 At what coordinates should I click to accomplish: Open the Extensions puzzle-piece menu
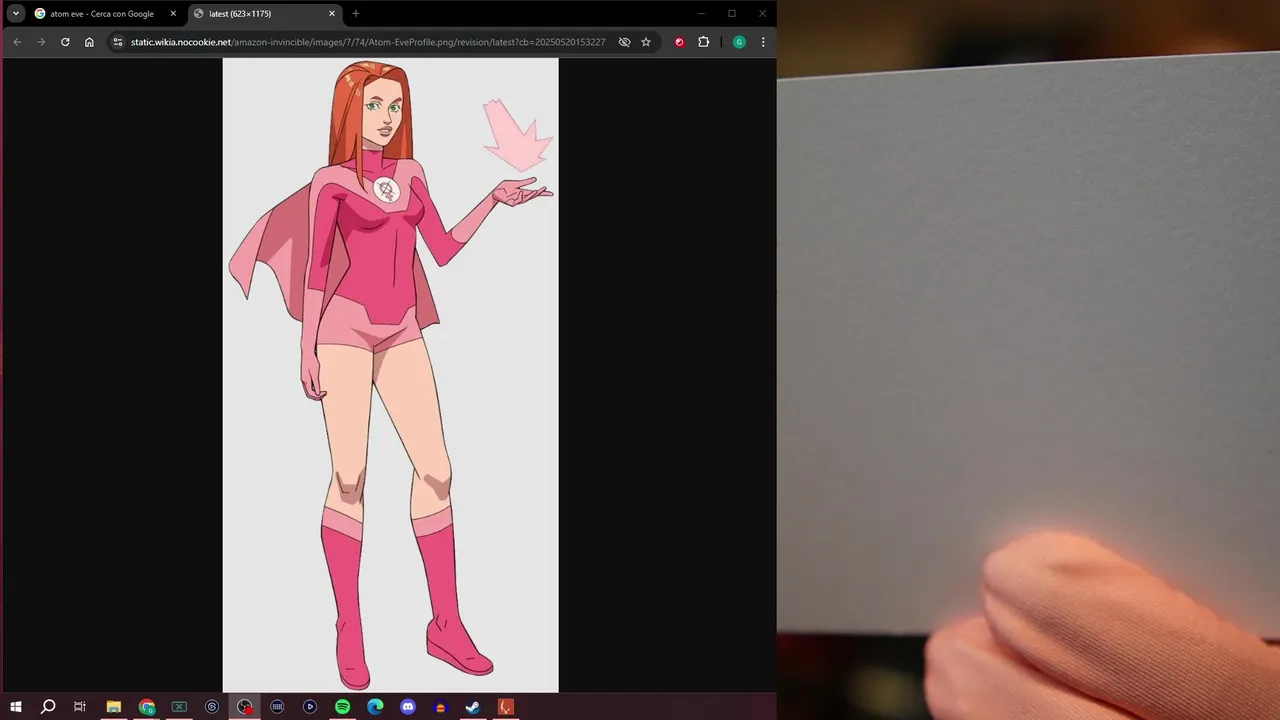coord(704,42)
